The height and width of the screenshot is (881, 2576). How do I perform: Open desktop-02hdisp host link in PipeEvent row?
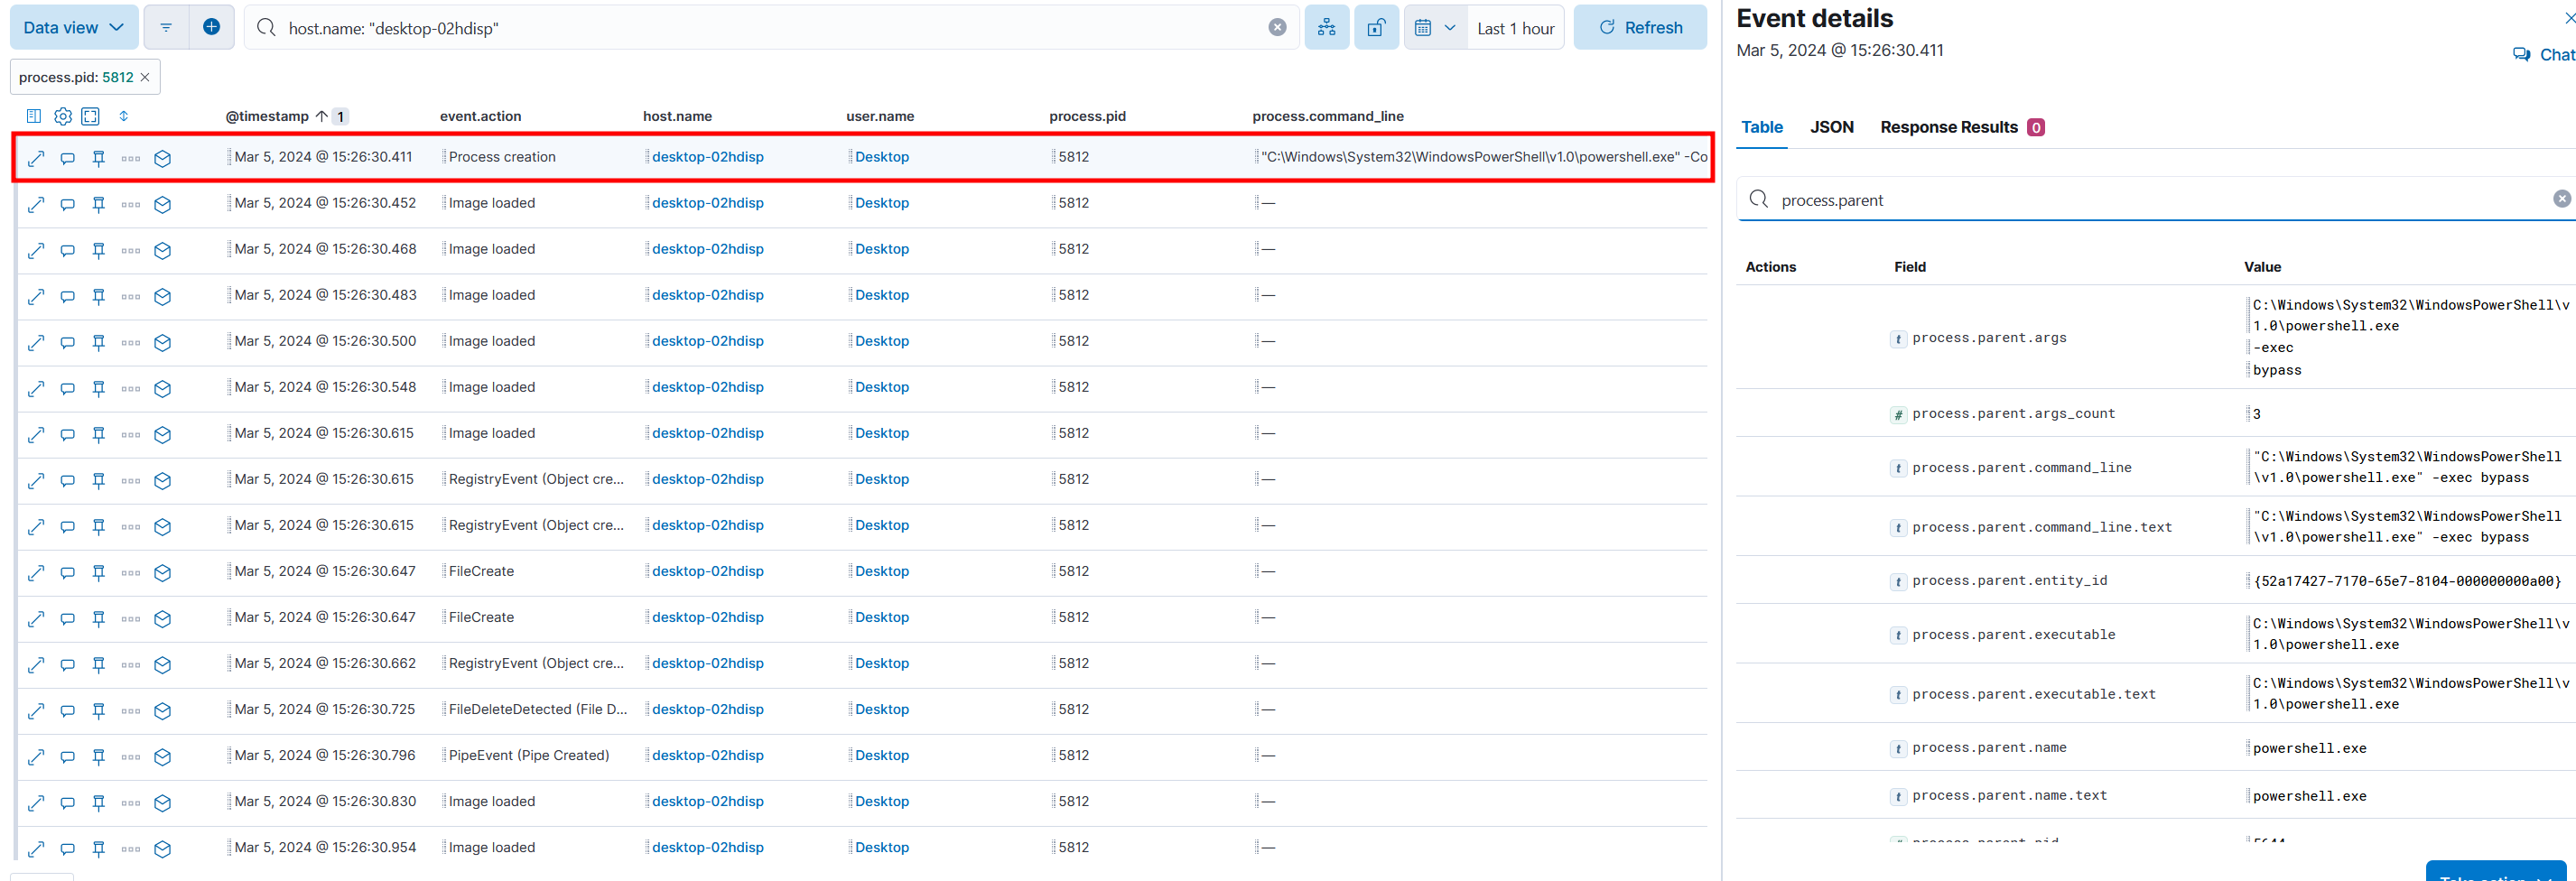point(708,755)
